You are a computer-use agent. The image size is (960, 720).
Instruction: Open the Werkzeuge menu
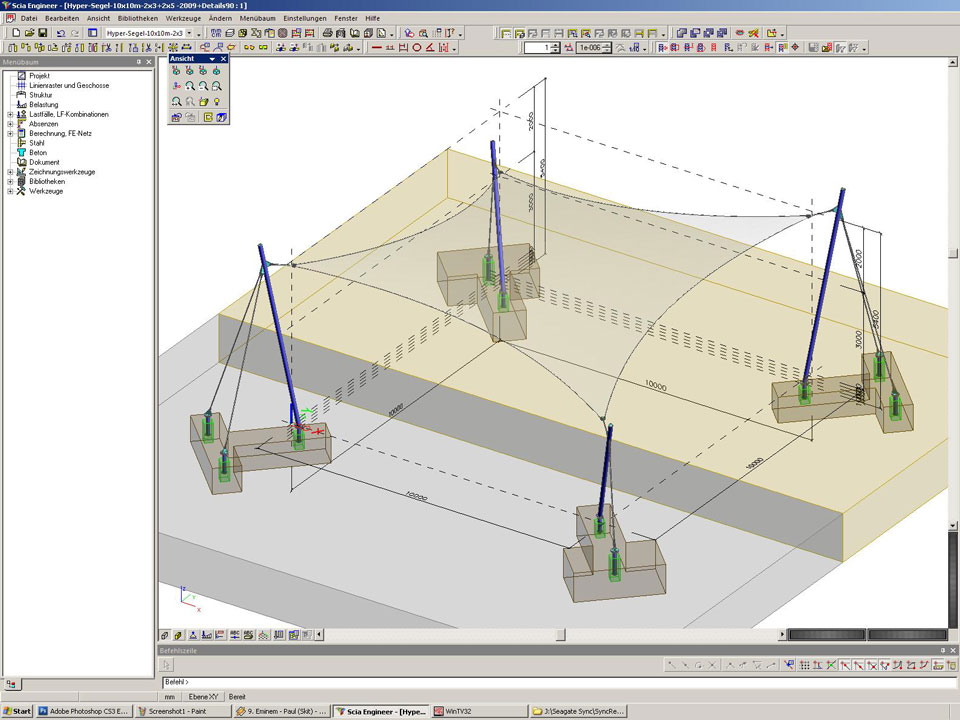coord(183,18)
